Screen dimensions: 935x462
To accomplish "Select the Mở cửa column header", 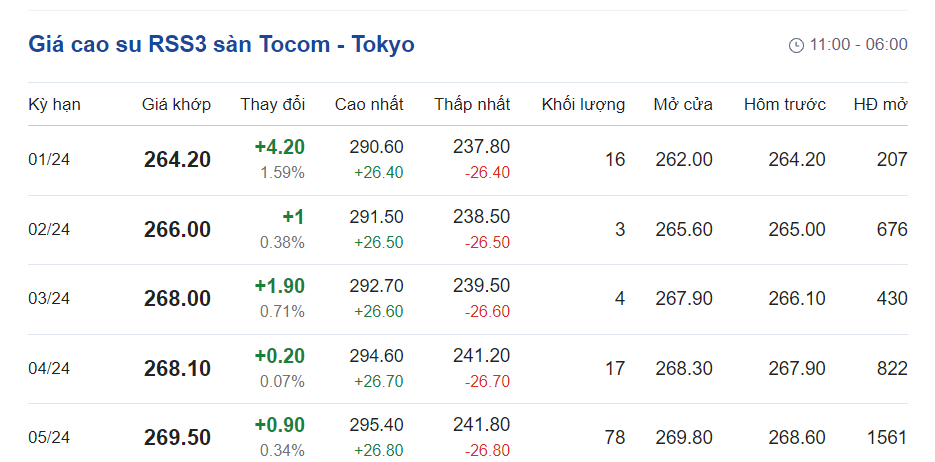I will (683, 104).
